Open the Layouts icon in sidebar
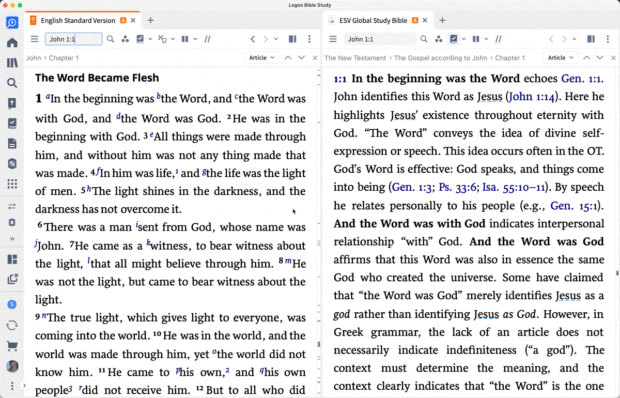The image size is (620, 398). [12, 259]
